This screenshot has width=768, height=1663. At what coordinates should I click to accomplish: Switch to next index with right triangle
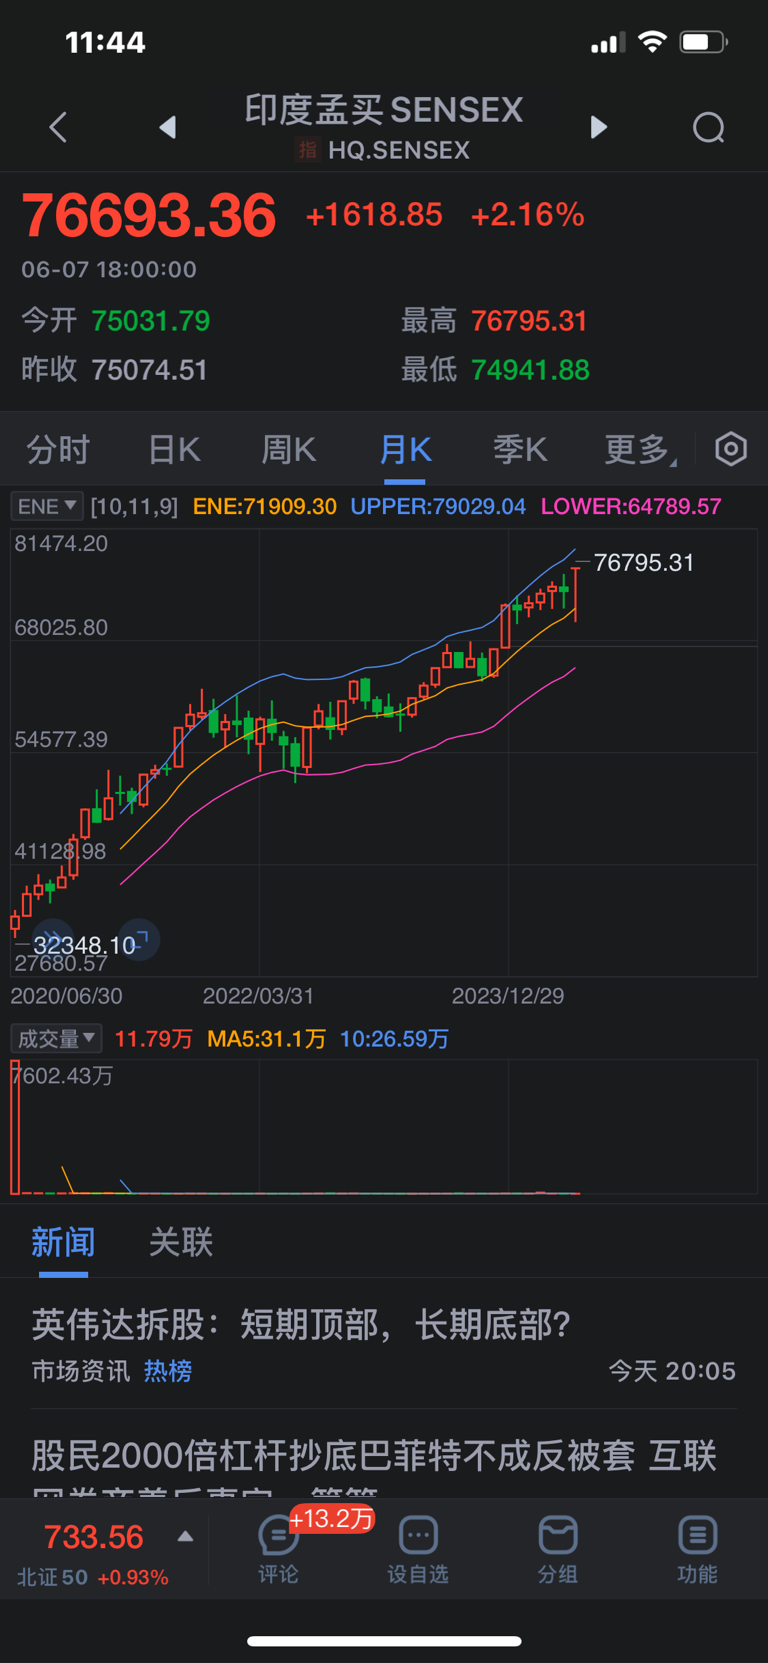(x=598, y=127)
